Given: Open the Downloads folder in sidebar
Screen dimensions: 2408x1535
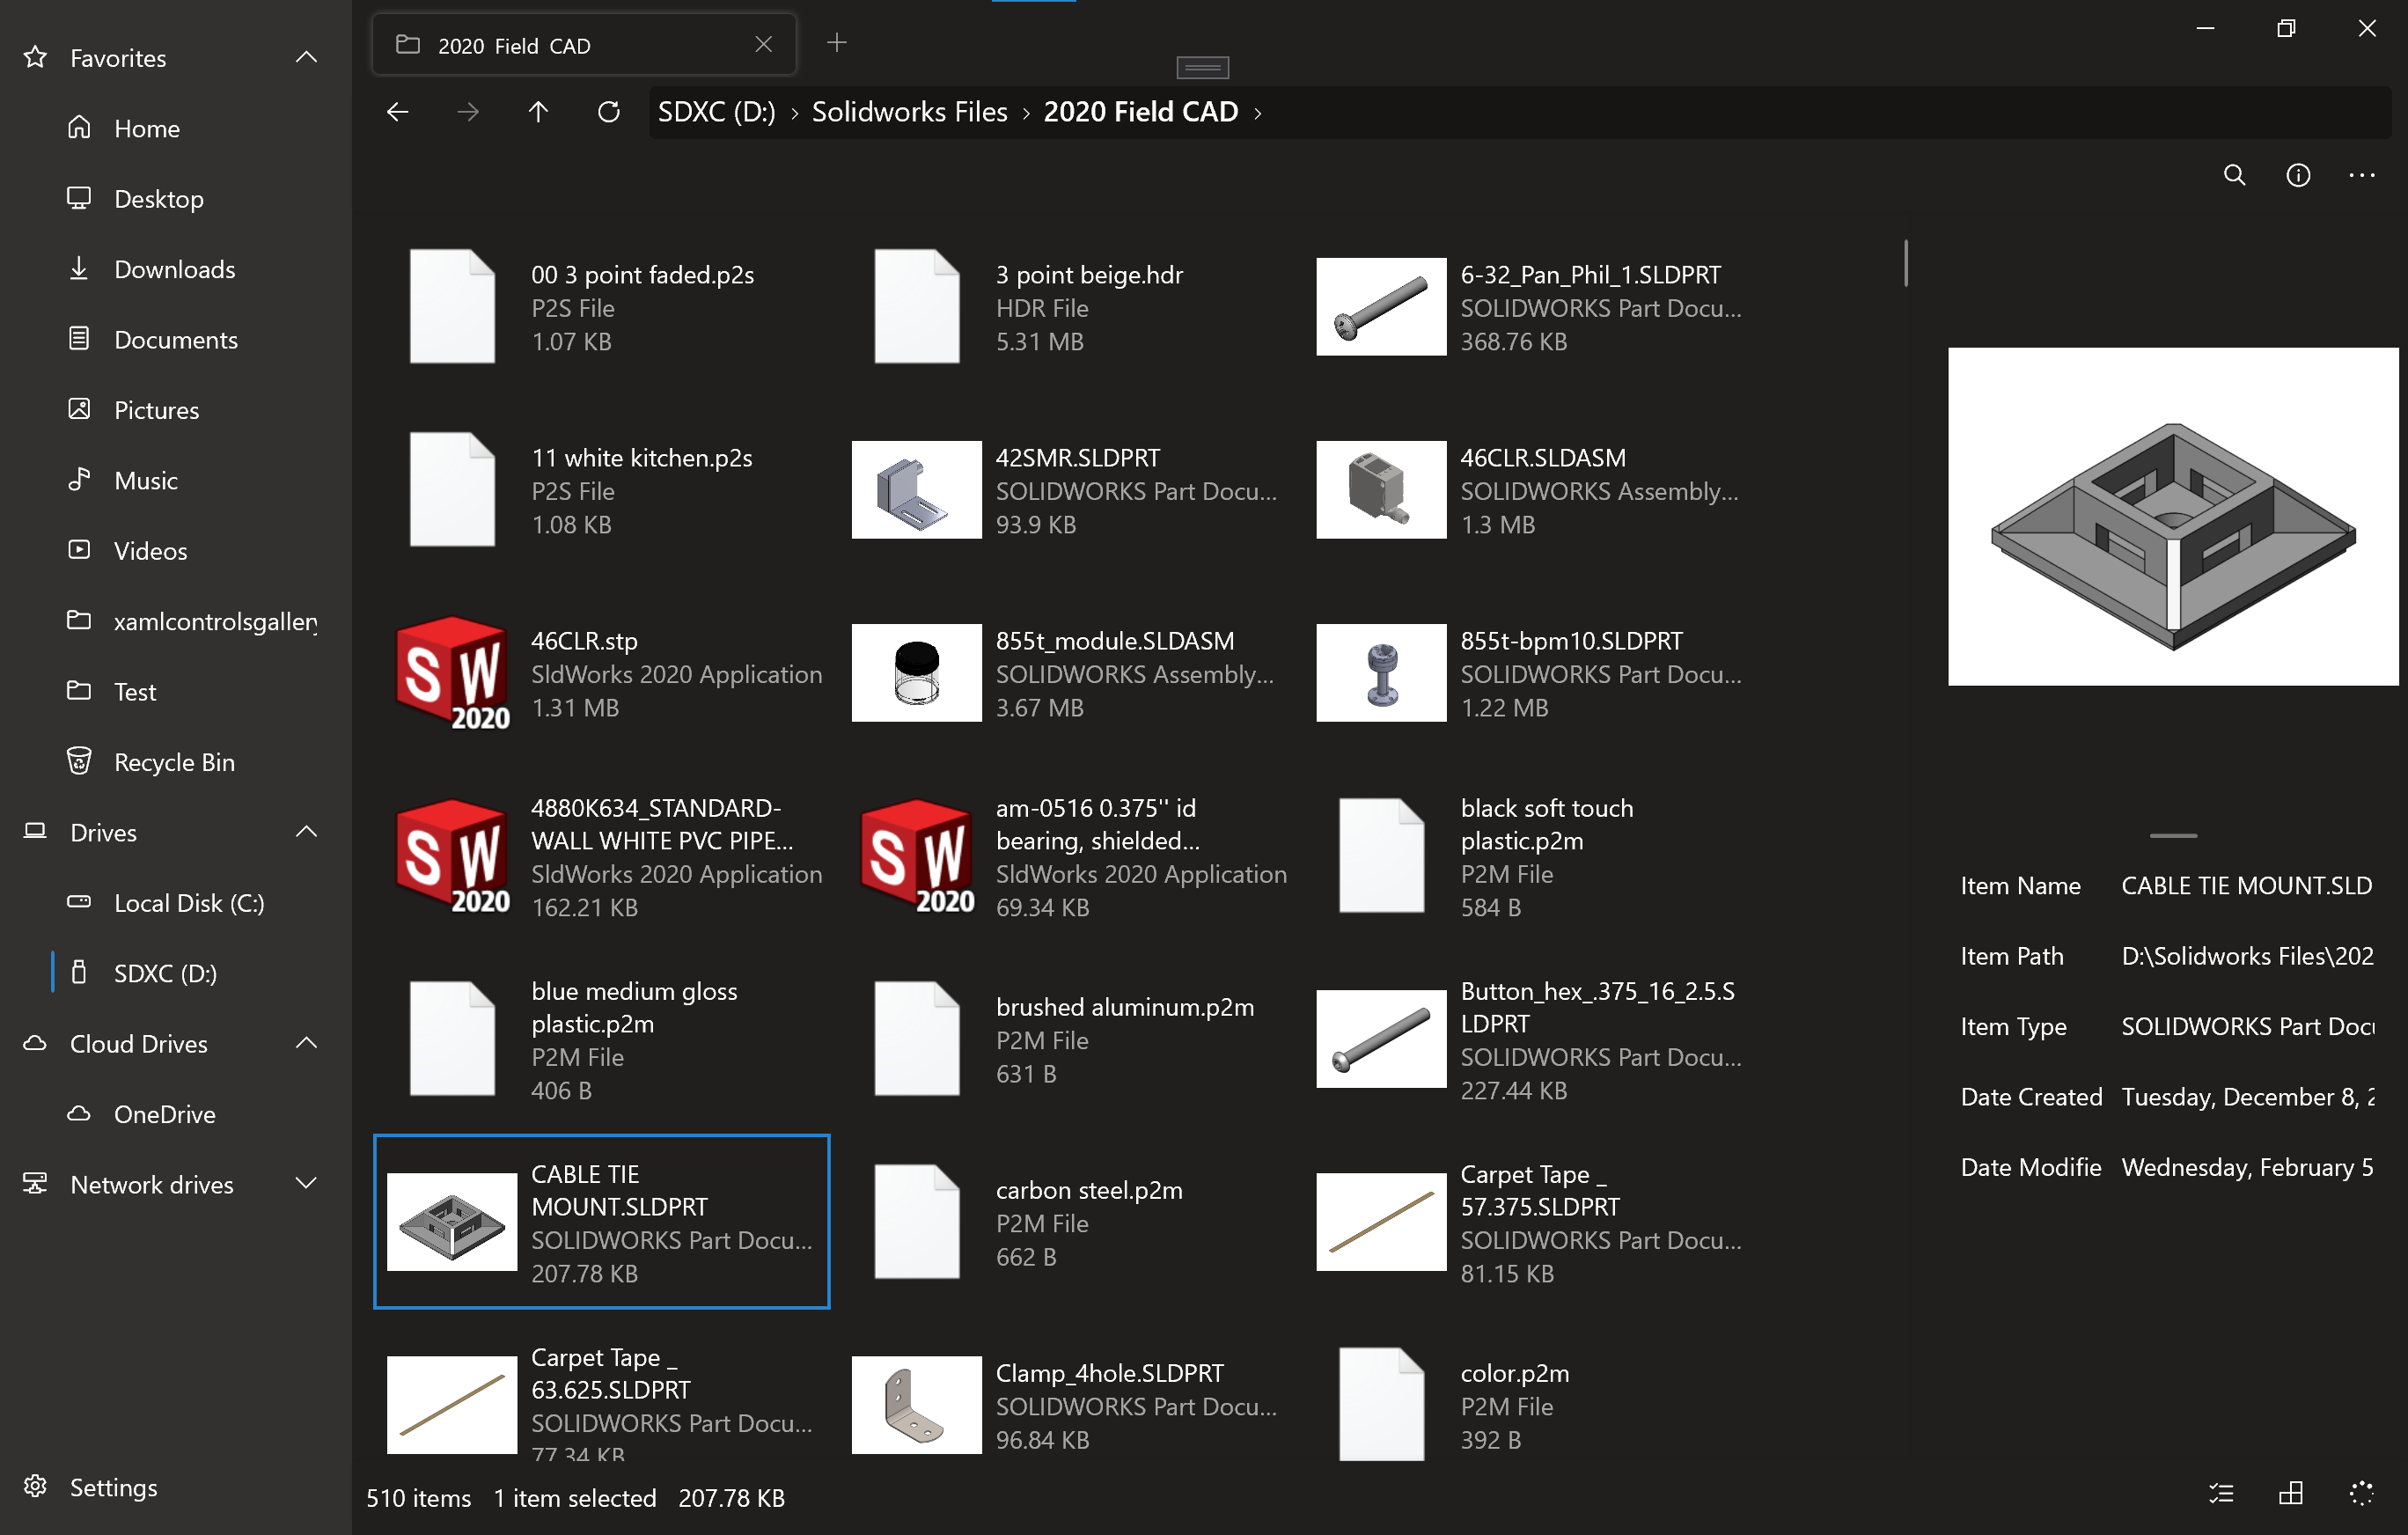Looking at the screenshot, I should click(x=174, y=269).
